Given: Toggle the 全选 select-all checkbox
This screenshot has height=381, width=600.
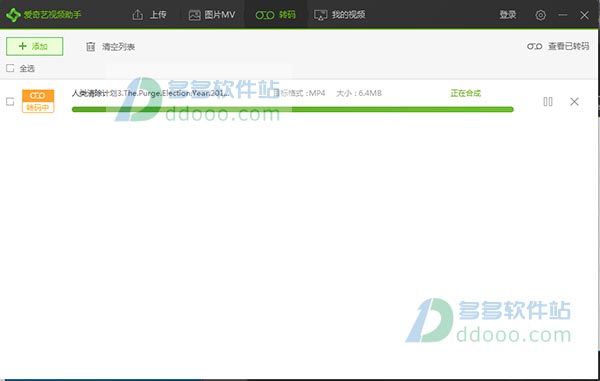Looking at the screenshot, I should 10,68.
